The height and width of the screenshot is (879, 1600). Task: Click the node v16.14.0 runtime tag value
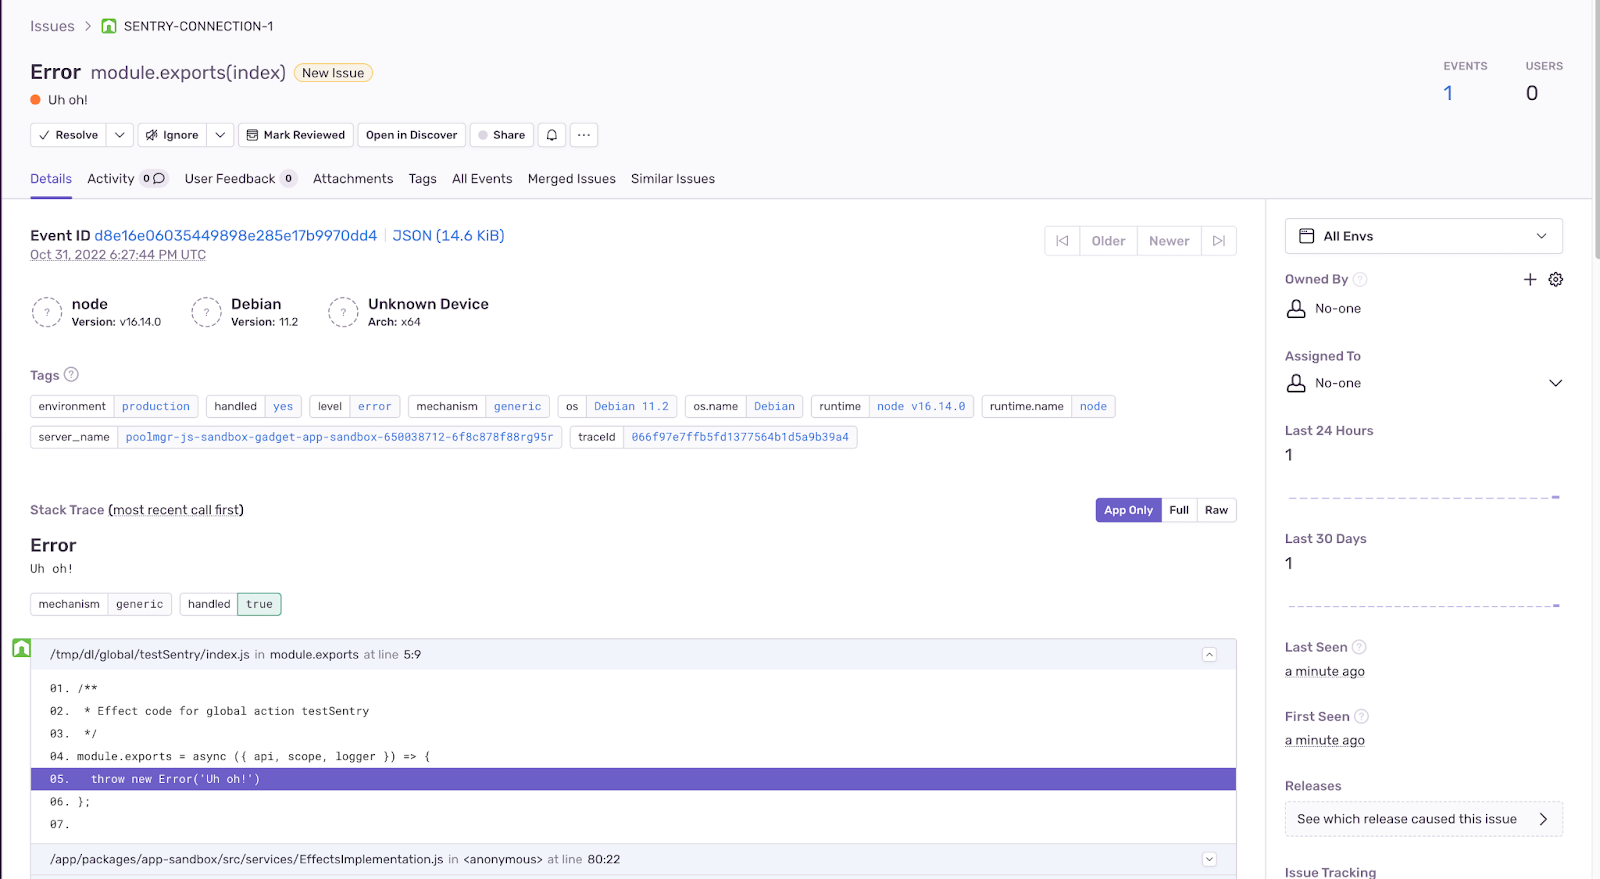[921, 407]
